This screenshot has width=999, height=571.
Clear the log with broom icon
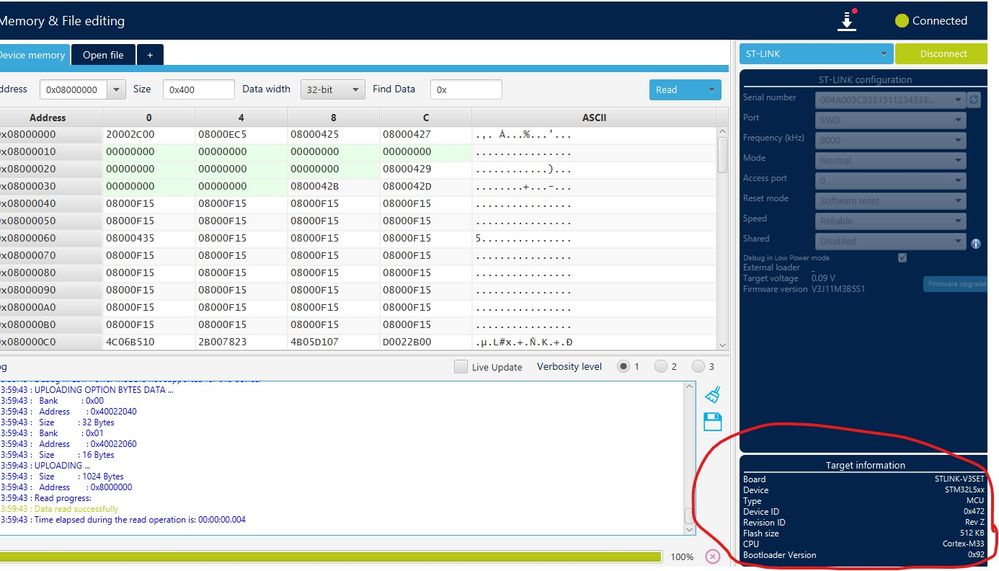coord(713,394)
